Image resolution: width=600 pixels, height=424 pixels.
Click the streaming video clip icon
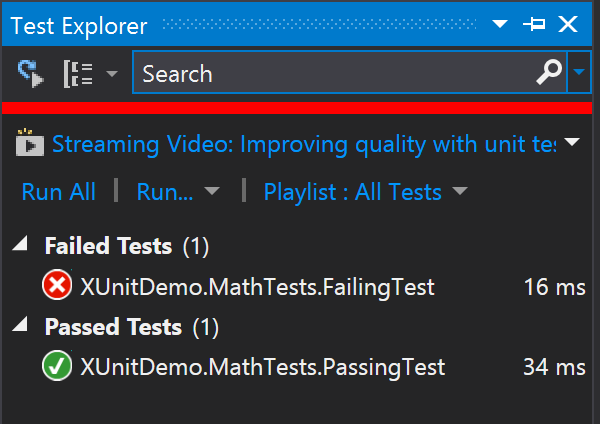30,142
